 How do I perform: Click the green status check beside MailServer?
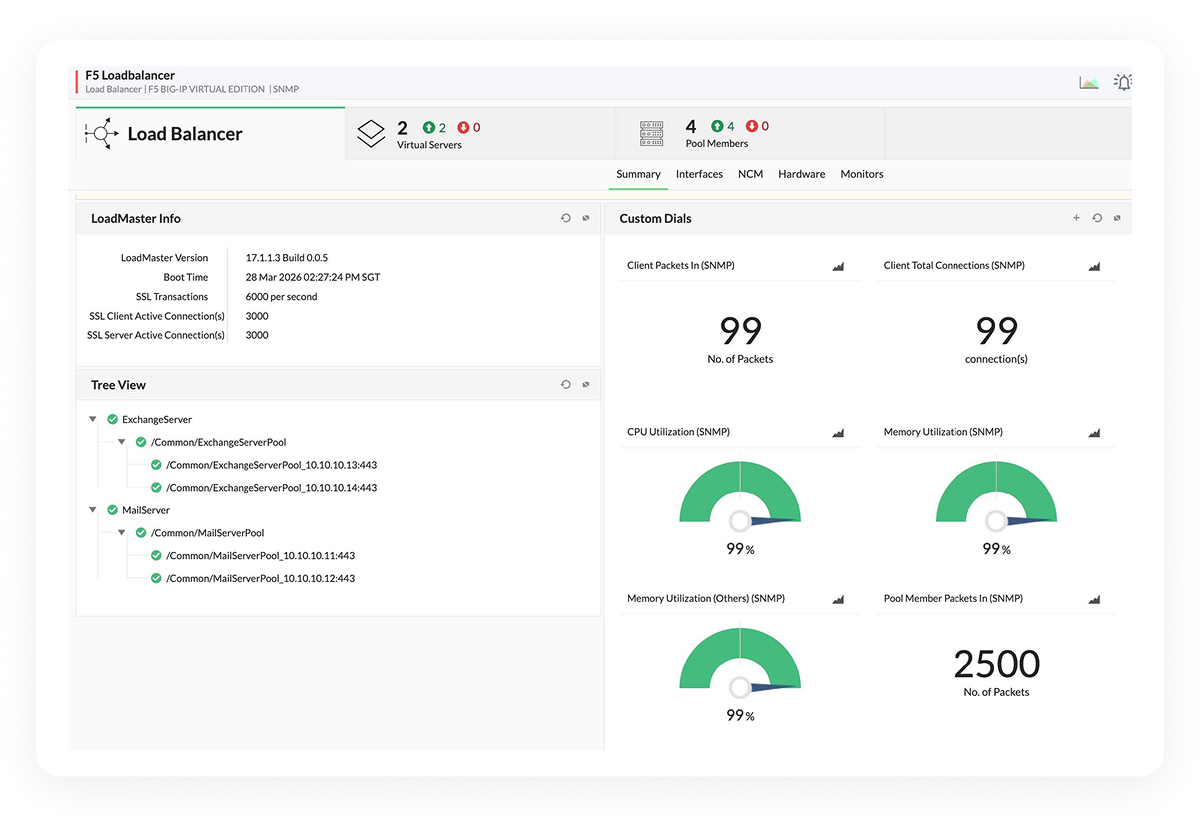point(111,510)
